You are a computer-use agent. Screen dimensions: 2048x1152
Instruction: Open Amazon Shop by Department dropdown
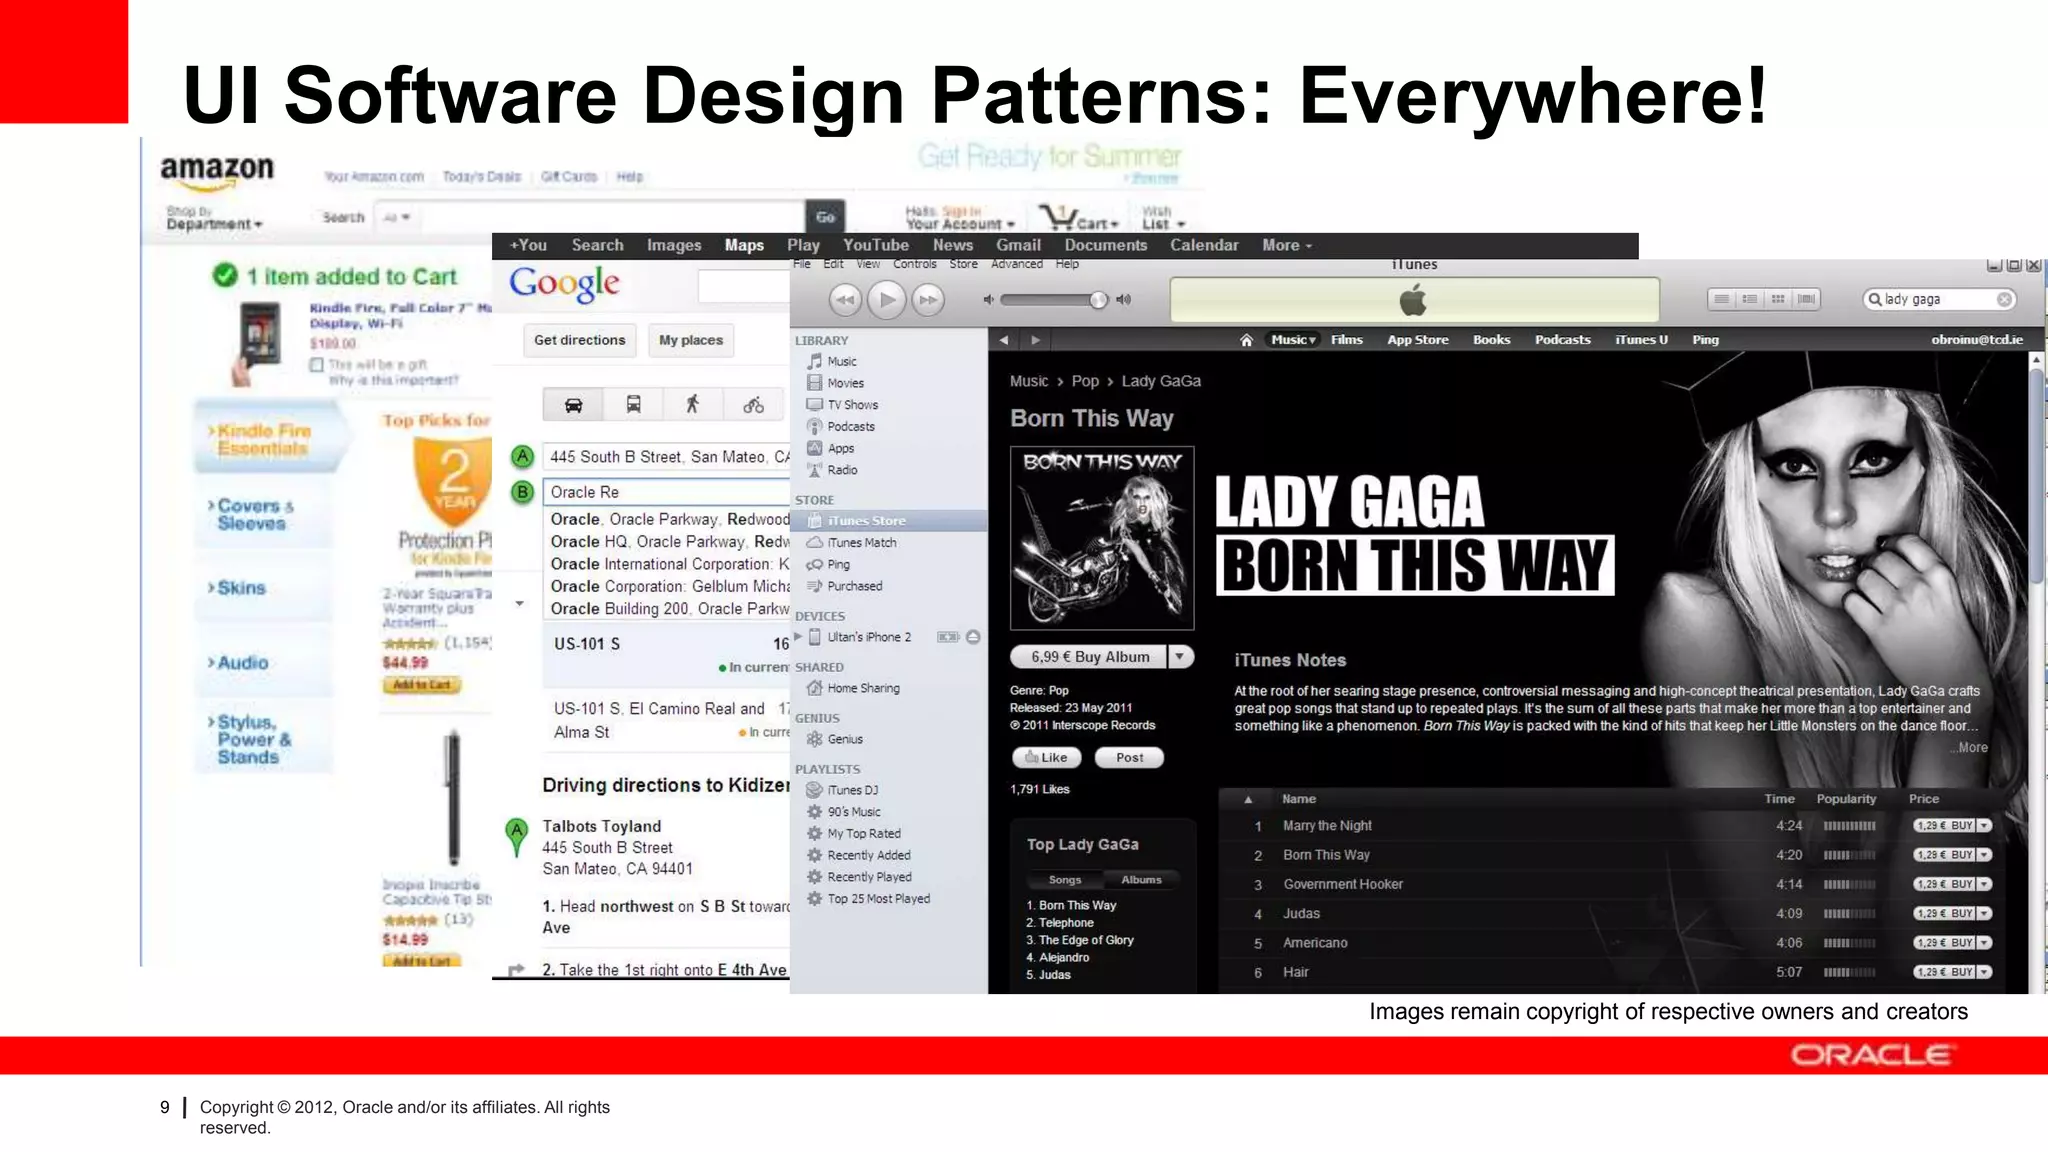pos(214,219)
